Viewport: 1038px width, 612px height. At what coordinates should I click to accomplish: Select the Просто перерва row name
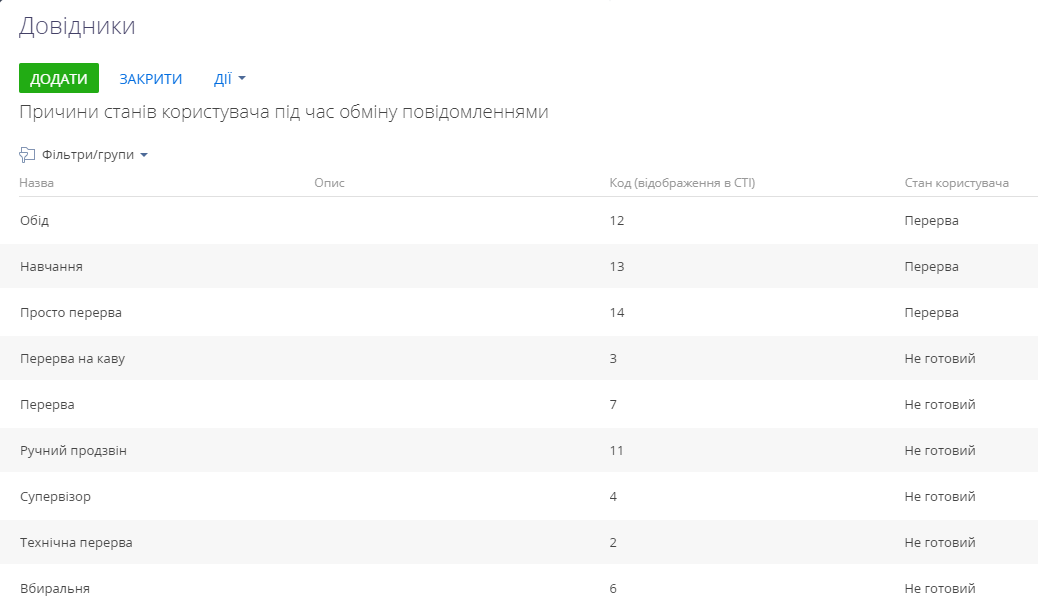click(x=71, y=313)
